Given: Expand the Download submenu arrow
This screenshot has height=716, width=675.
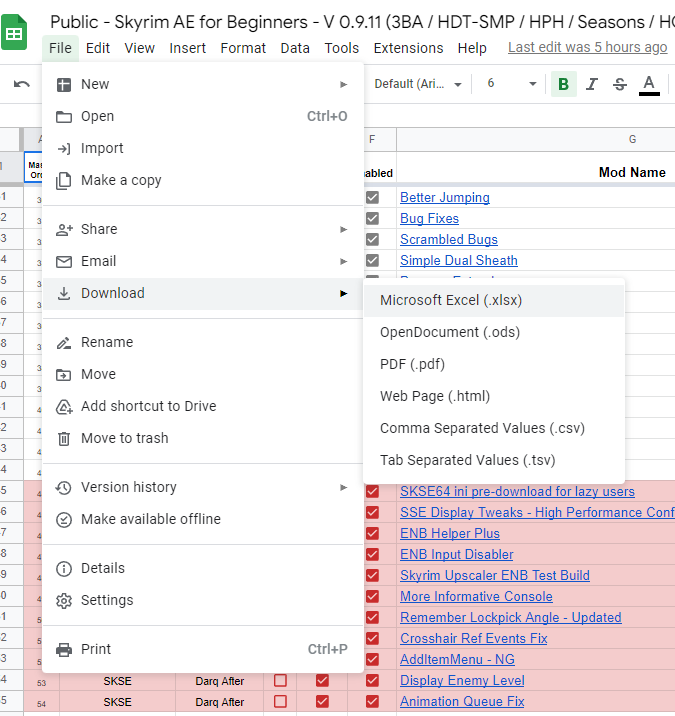Looking at the screenshot, I should point(343,293).
